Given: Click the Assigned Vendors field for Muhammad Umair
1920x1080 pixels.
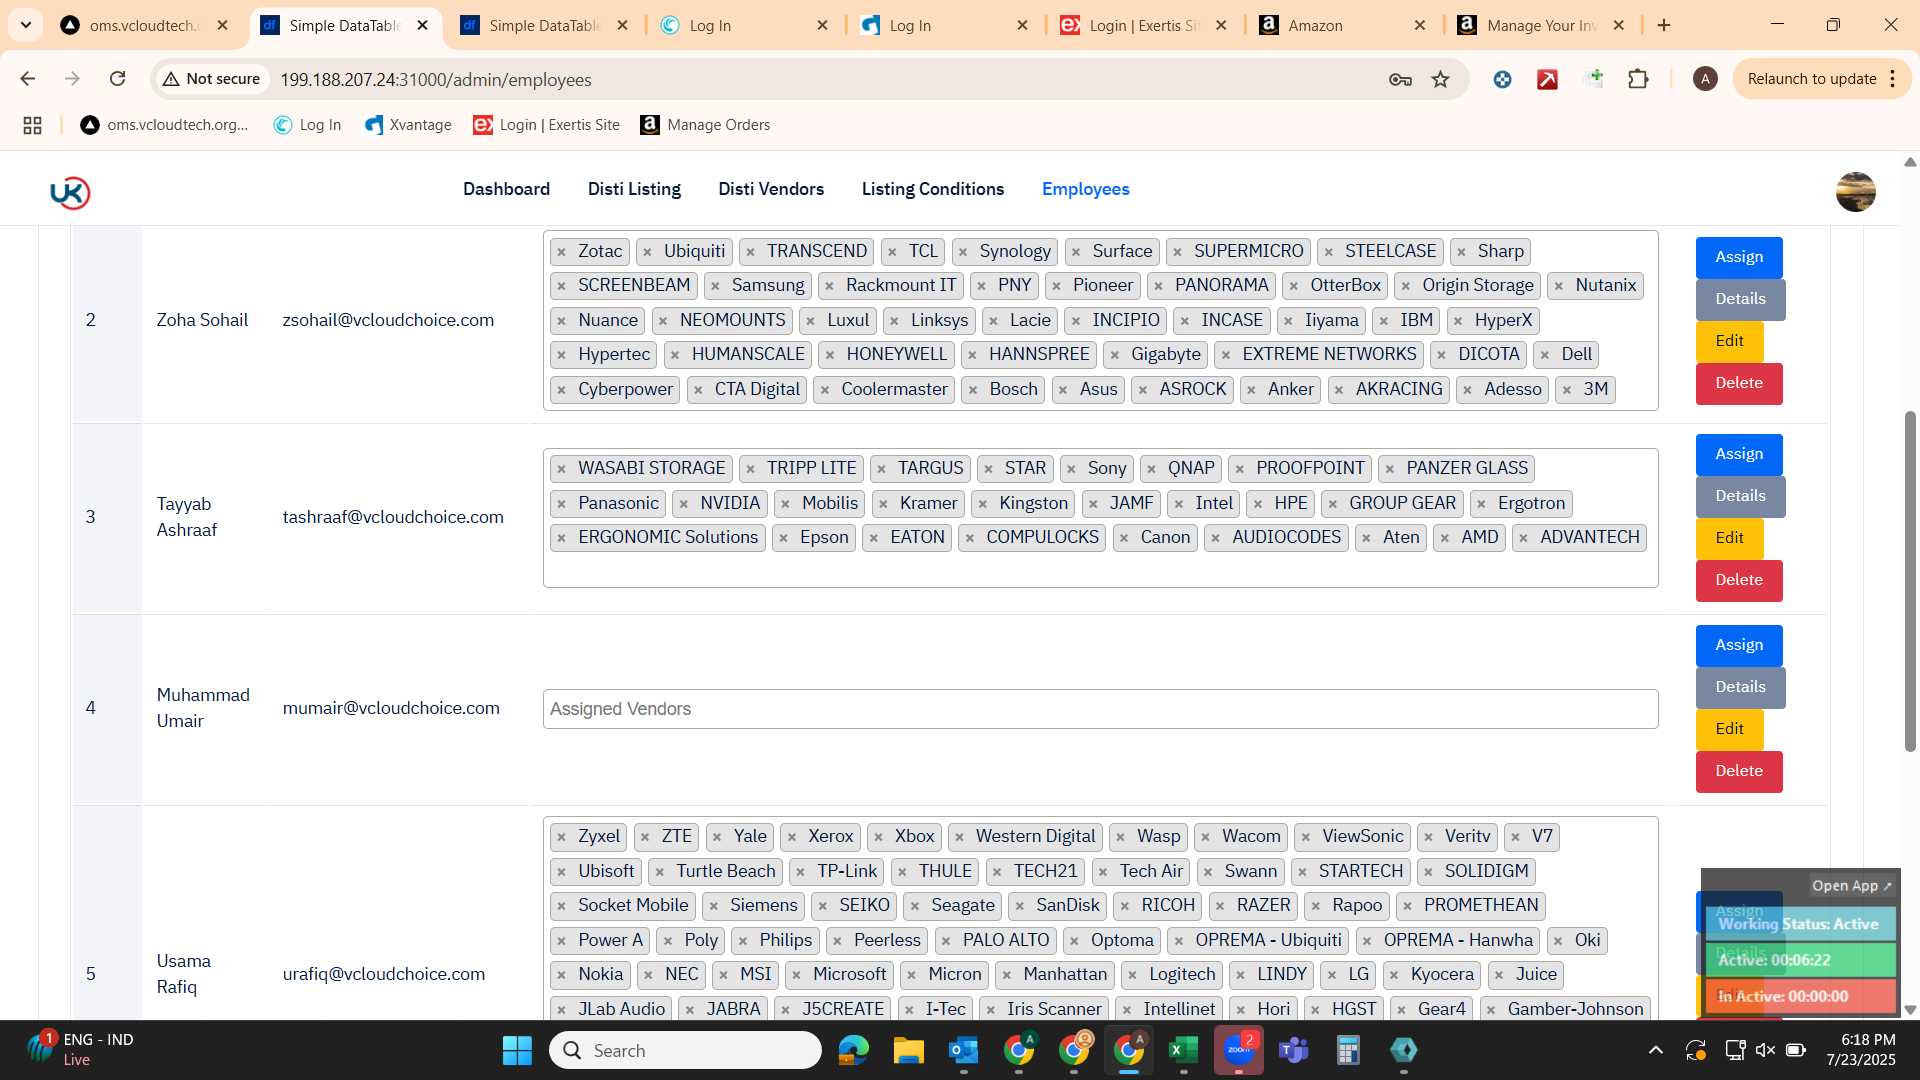Looking at the screenshot, I should tap(1100, 709).
